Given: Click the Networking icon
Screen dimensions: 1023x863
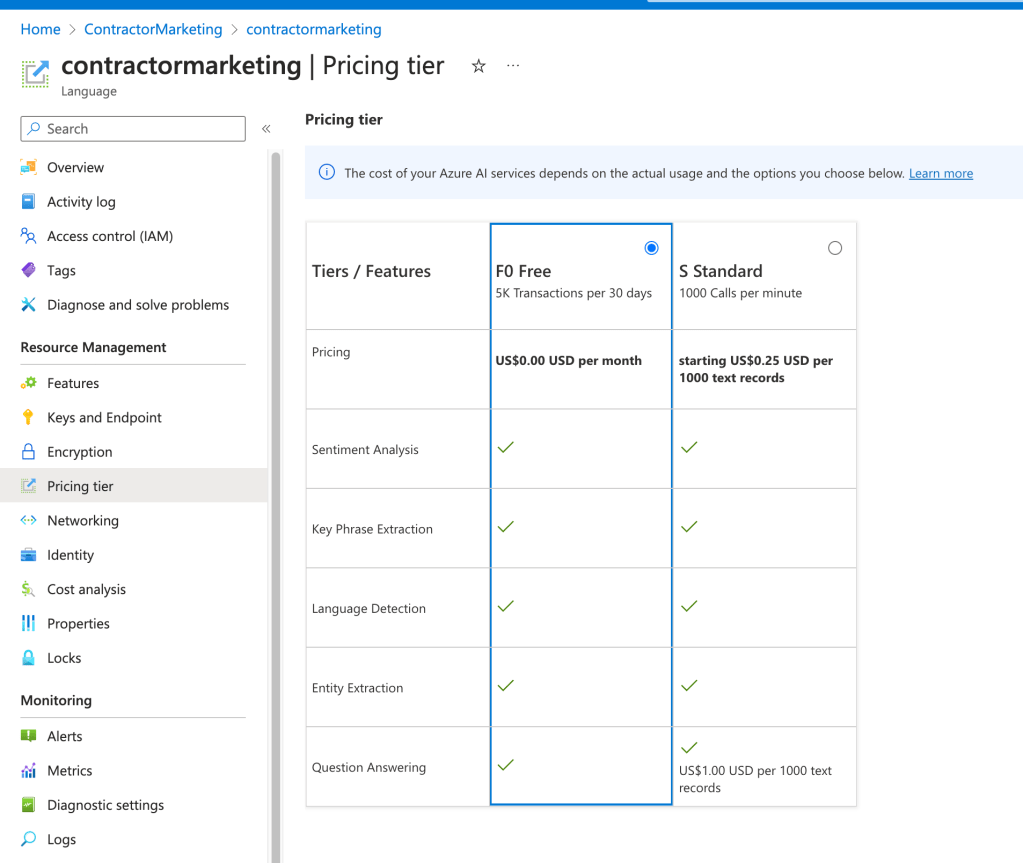Looking at the screenshot, I should point(28,521).
